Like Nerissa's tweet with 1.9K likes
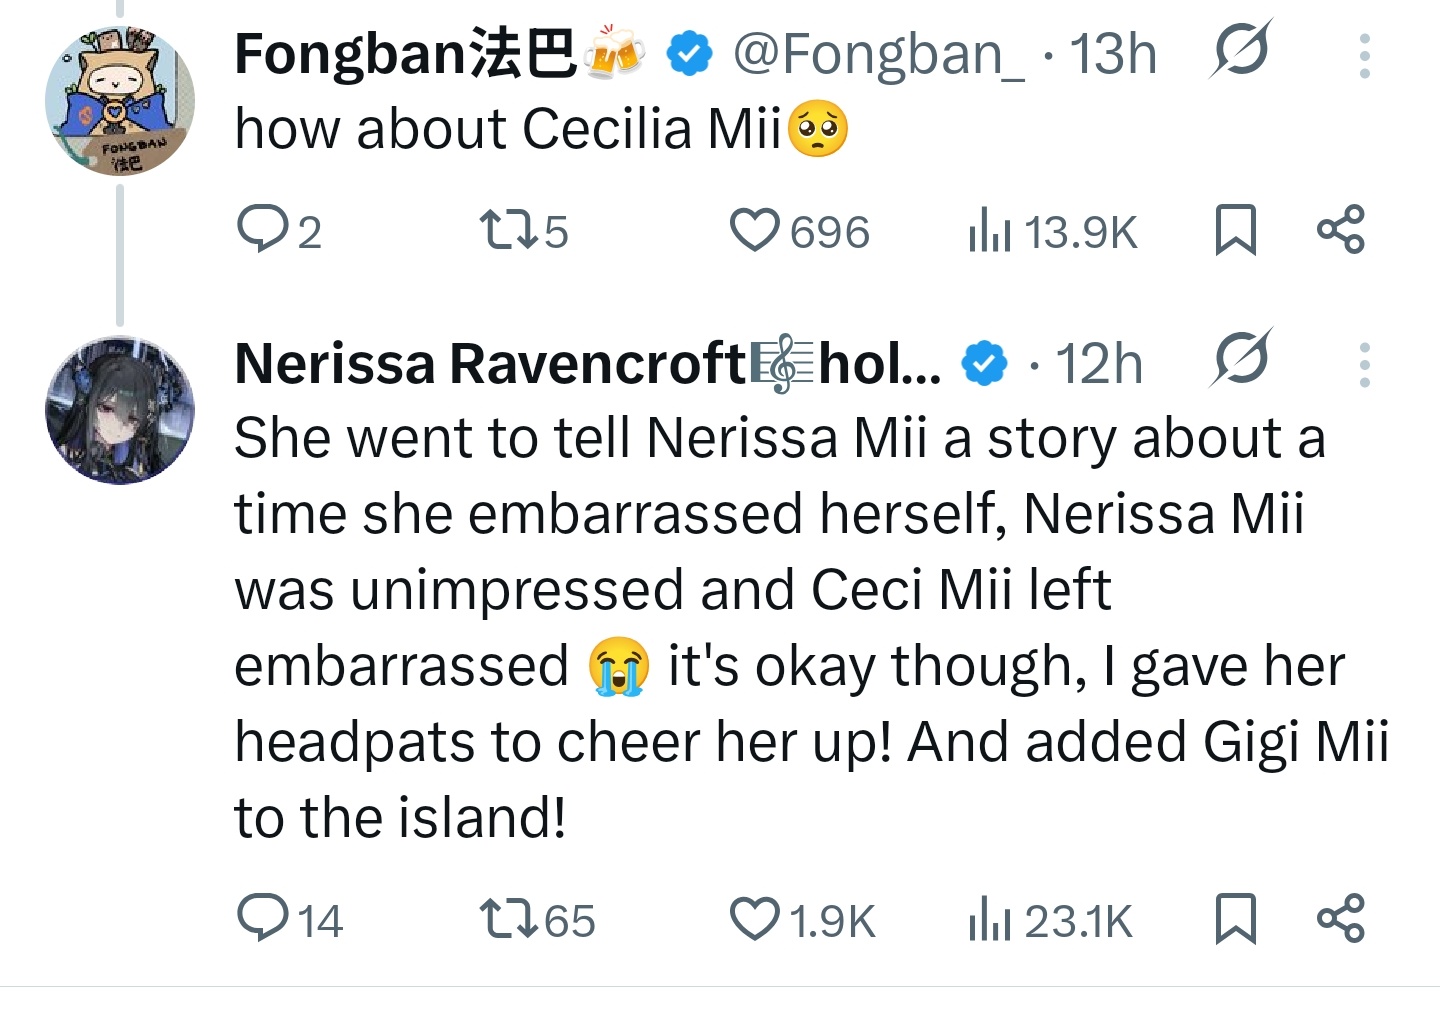 pos(754,918)
